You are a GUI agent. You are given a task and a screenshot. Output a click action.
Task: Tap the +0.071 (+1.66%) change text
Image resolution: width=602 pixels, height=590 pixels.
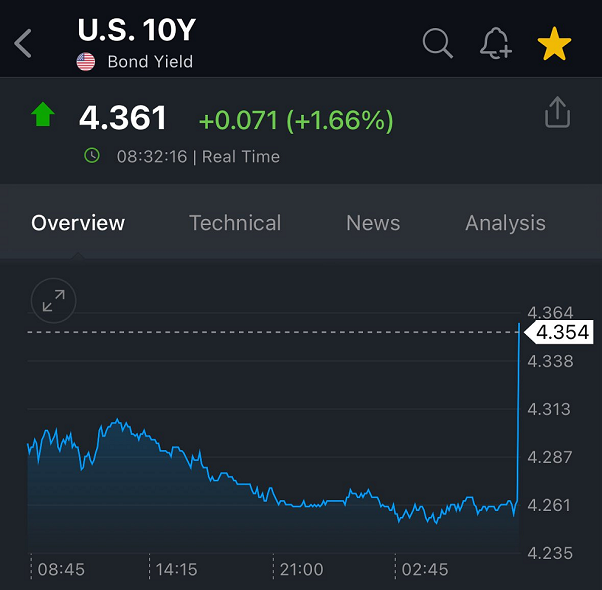click(296, 121)
